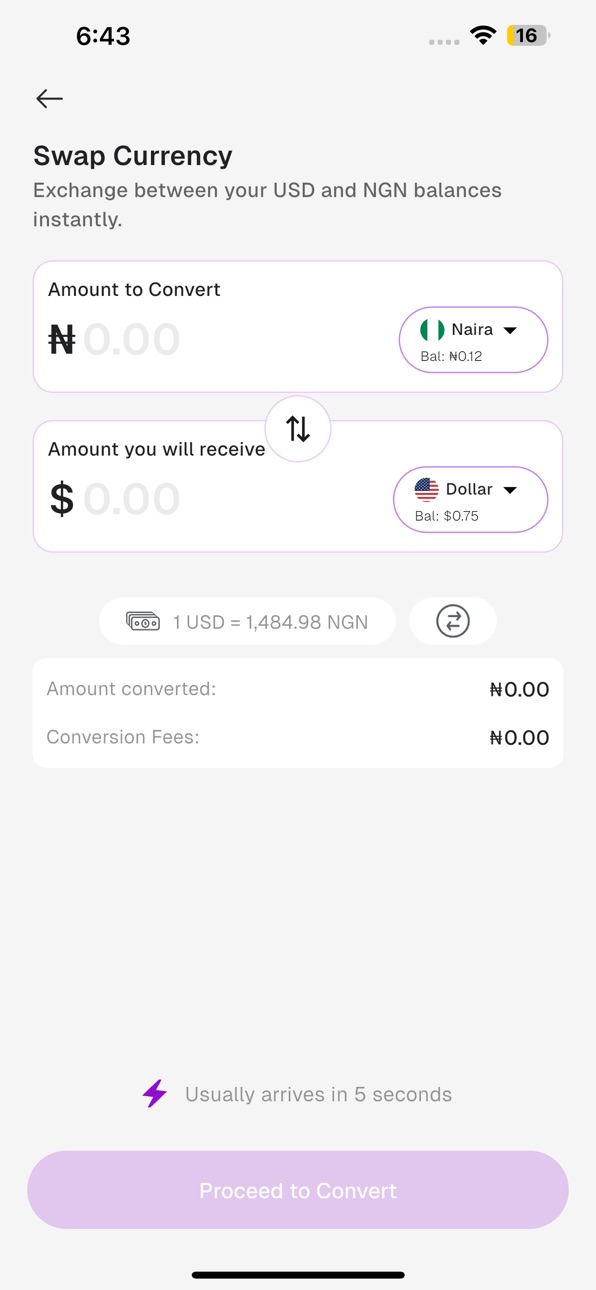Viewport: 596px width, 1290px height.
Task: Tap the battery indicator showing 16
Action: (x=529, y=36)
